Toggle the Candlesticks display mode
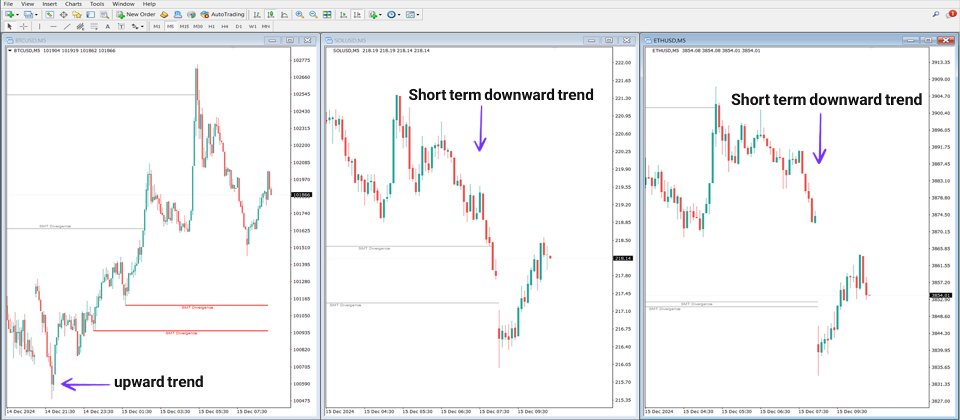 (271, 14)
